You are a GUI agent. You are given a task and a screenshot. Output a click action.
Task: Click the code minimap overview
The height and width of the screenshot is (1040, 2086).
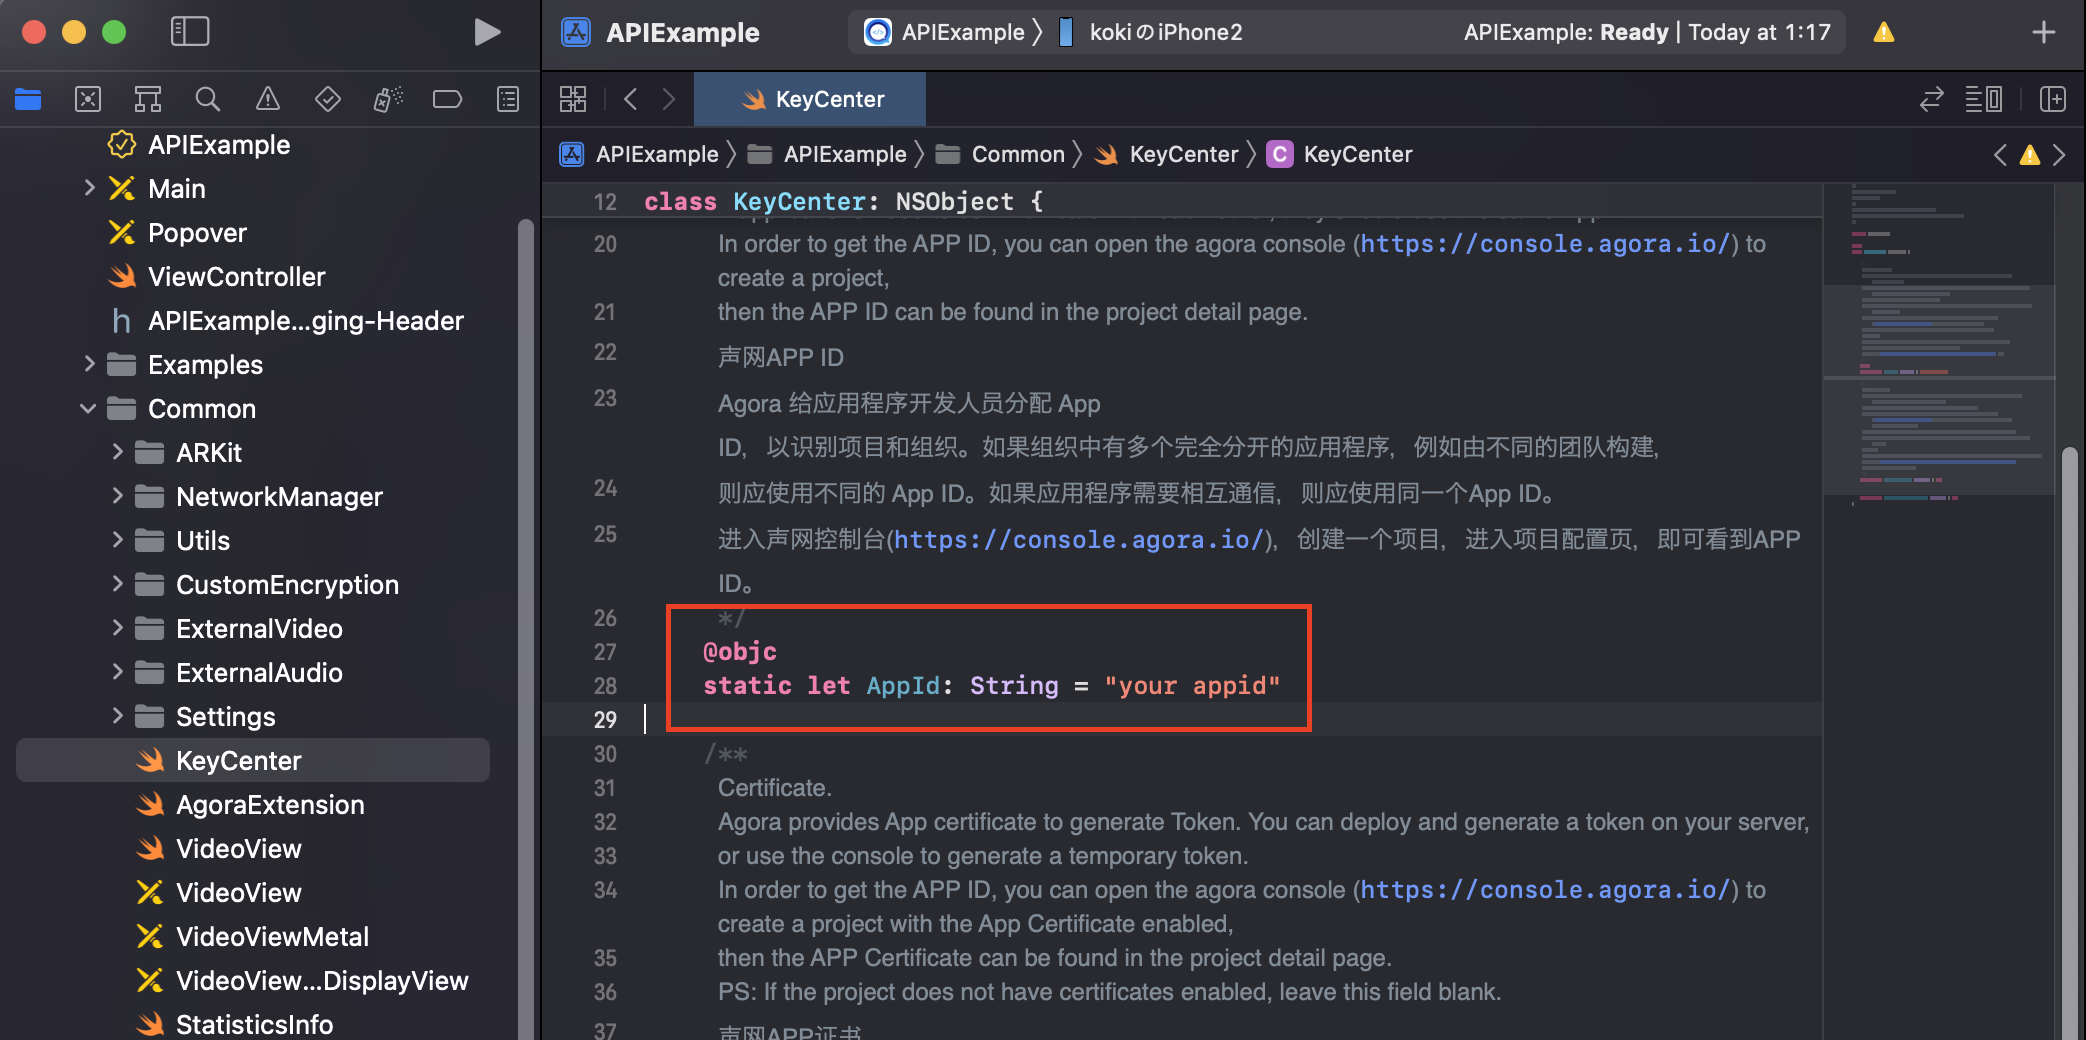point(1938,344)
